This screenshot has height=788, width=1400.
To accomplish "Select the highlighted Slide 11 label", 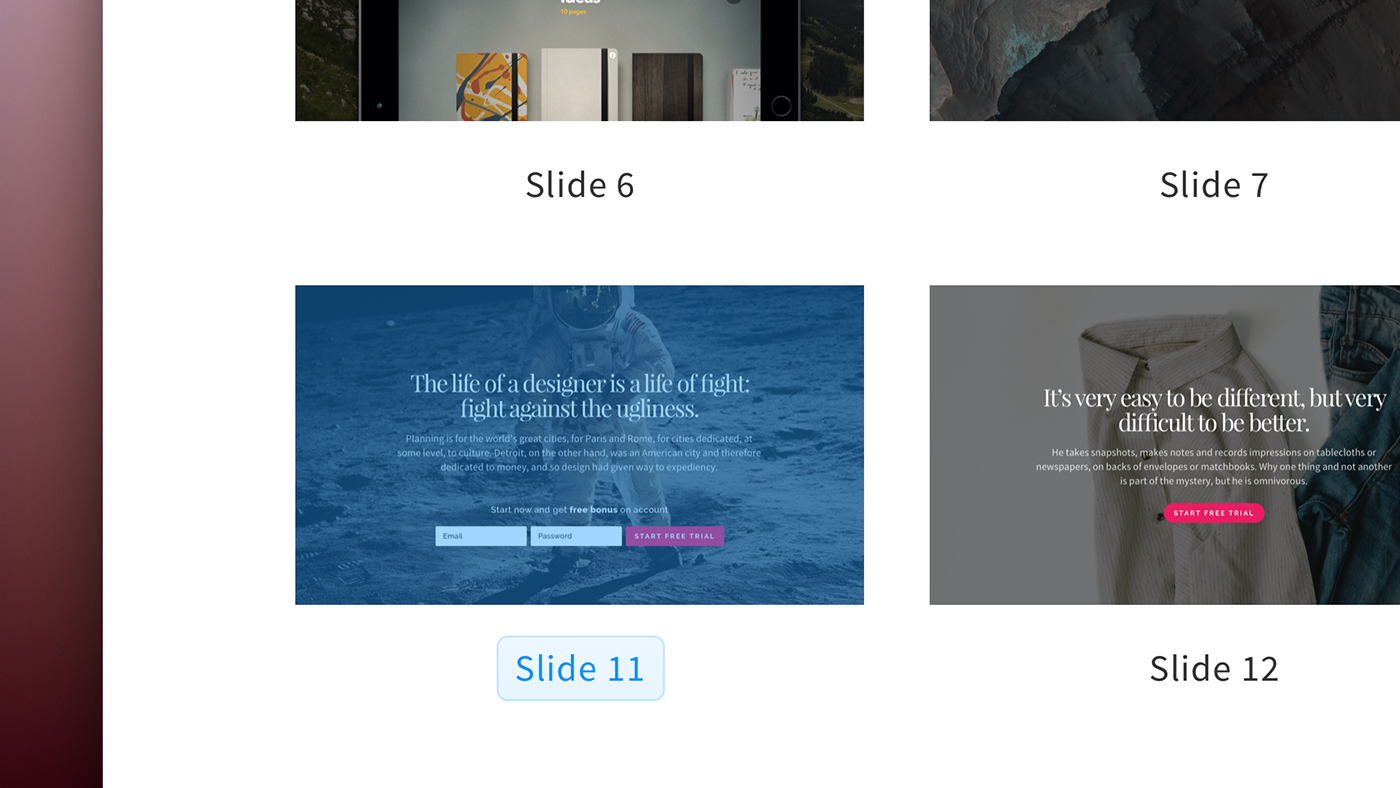I will tap(580, 668).
